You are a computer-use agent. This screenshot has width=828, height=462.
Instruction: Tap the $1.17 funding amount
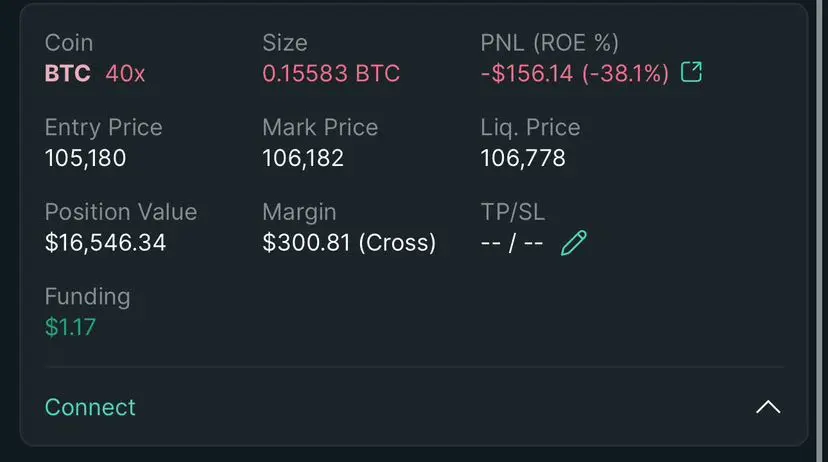[70, 327]
